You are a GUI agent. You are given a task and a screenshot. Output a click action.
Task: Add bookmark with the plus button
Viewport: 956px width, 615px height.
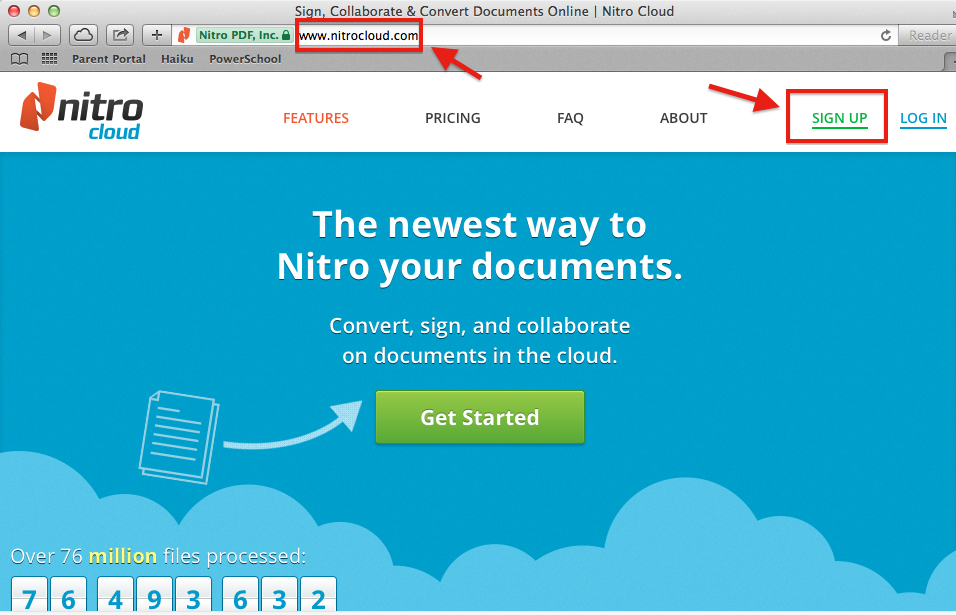(157, 35)
